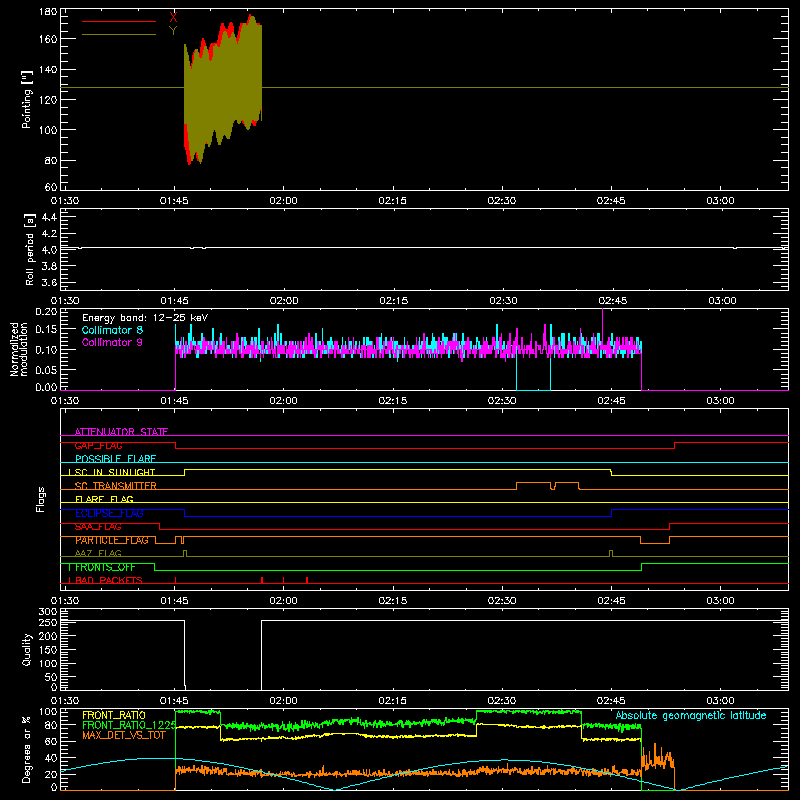Click the 02:00 tick label below Pointing plot
Image resolution: width=800 pixels, height=800 pixels.
(283, 201)
